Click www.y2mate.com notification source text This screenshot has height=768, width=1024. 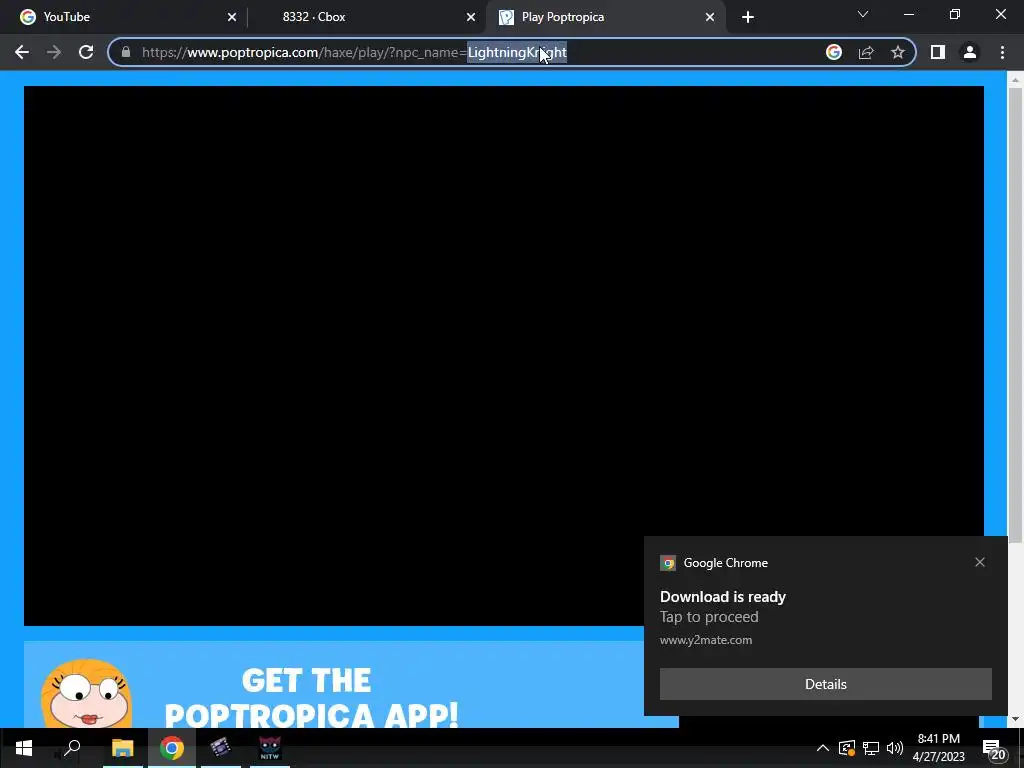click(x=705, y=640)
